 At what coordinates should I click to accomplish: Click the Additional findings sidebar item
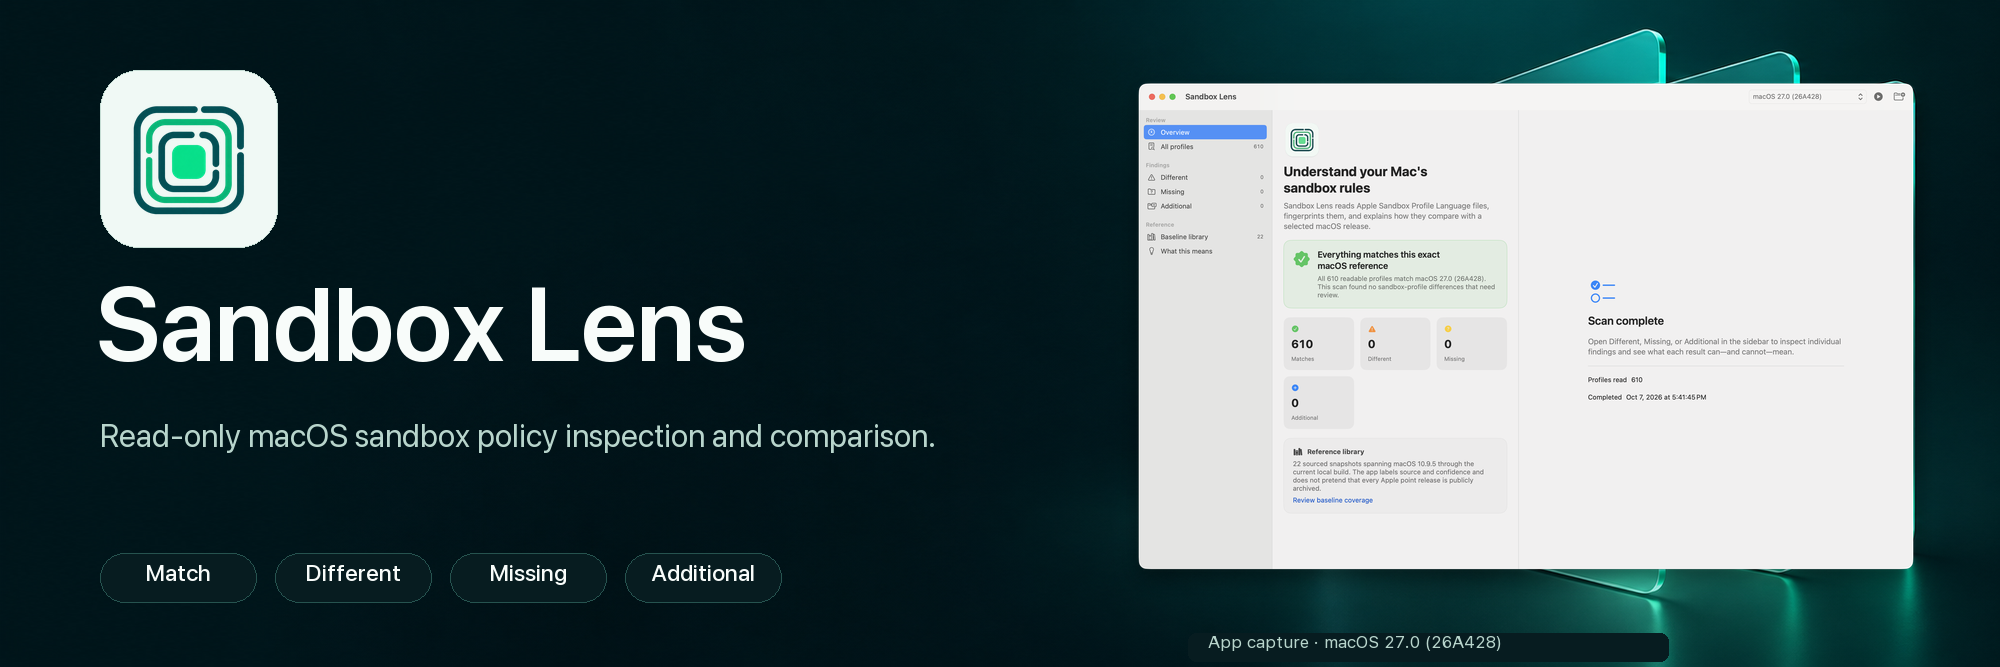pos(1205,206)
